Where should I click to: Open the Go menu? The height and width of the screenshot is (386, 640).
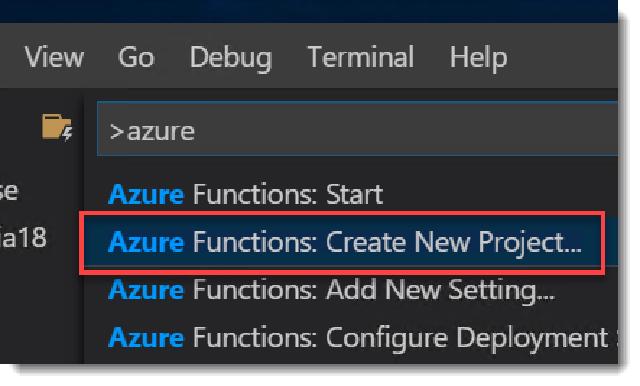(136, 57)
